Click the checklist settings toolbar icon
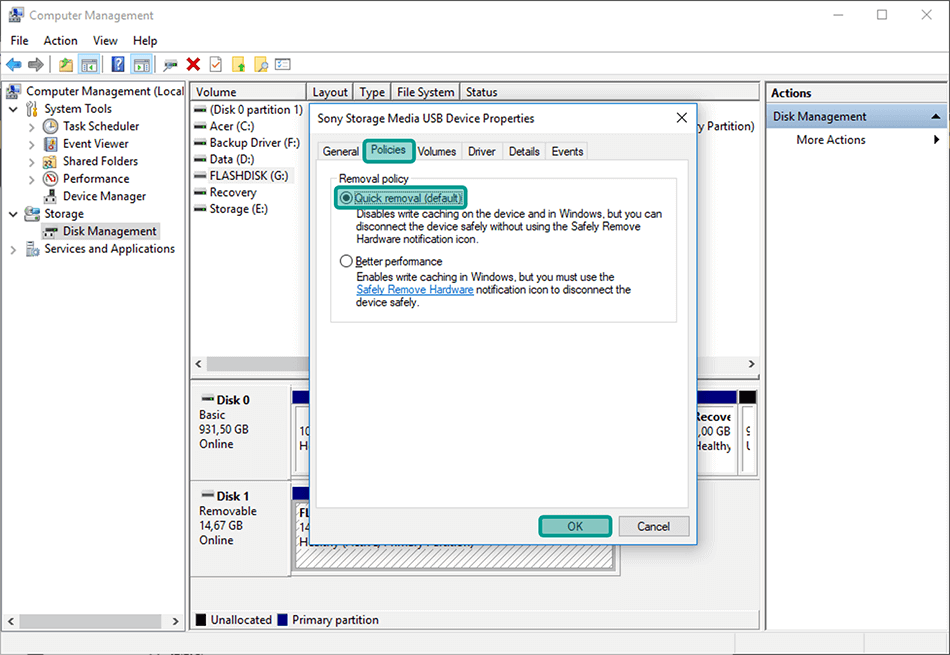The image size is (950, 655). (x=283, y=64)
